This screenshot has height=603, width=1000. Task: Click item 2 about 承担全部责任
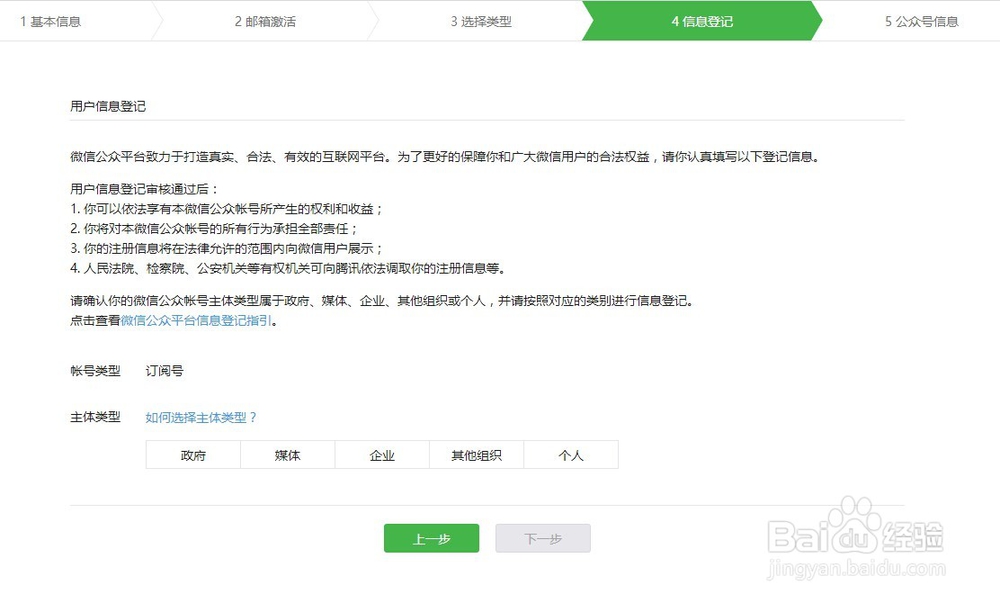click(x=214, y=228)
